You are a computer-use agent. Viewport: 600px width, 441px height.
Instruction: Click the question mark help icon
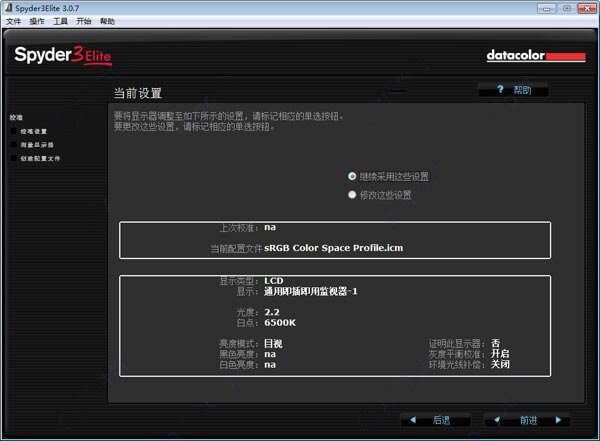(500, 89)
